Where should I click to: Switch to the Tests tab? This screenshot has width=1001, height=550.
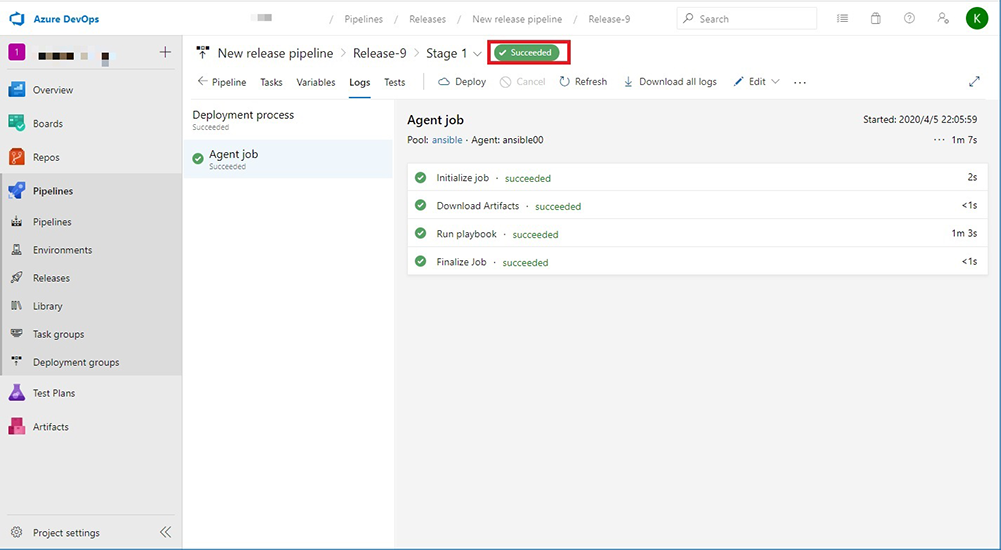click(x=395, y=82)
